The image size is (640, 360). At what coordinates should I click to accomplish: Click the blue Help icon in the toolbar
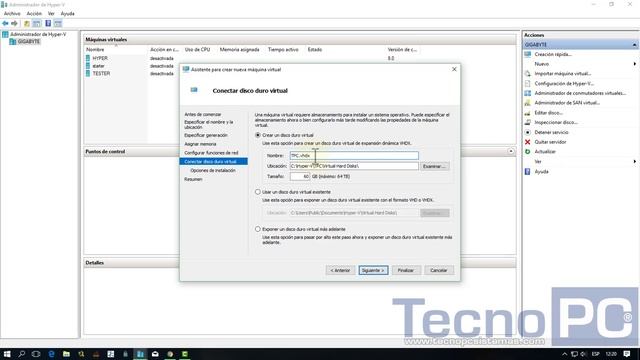pos(48,23)
